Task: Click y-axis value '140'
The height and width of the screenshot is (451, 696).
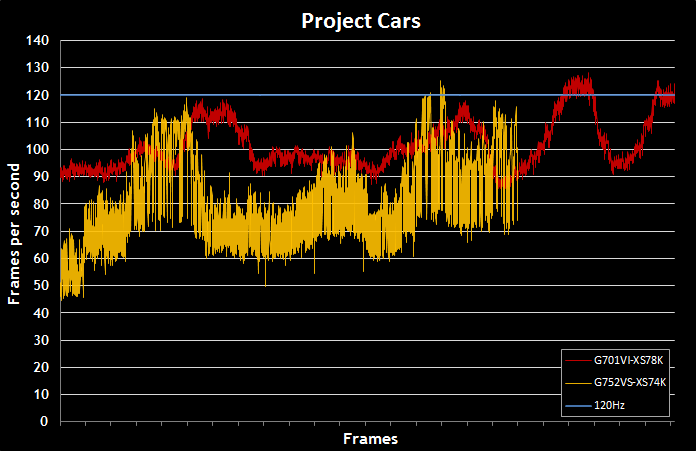Action: tap(37, 40)
